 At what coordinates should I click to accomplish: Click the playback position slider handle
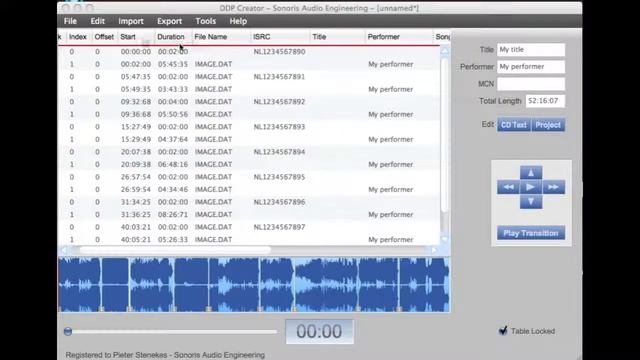(68, 331)
